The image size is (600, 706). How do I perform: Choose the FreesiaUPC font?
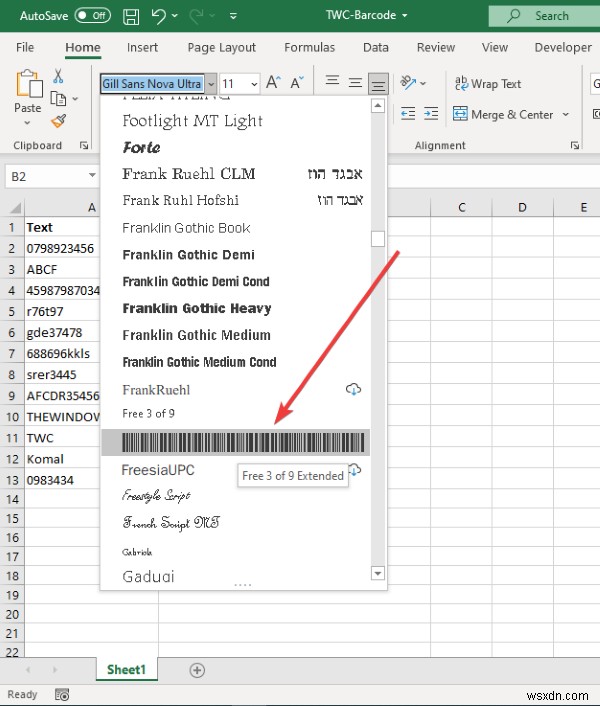coord(158,470)
